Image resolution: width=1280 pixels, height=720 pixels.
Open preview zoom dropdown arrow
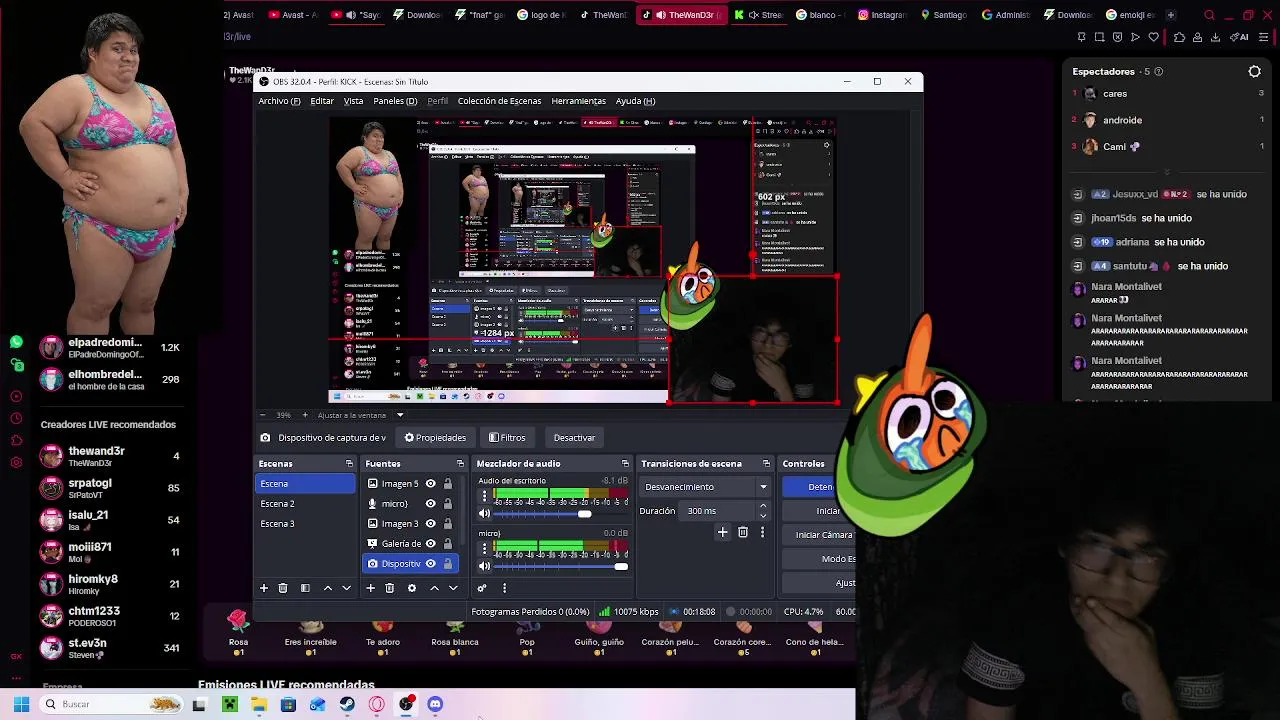(400, 415)
